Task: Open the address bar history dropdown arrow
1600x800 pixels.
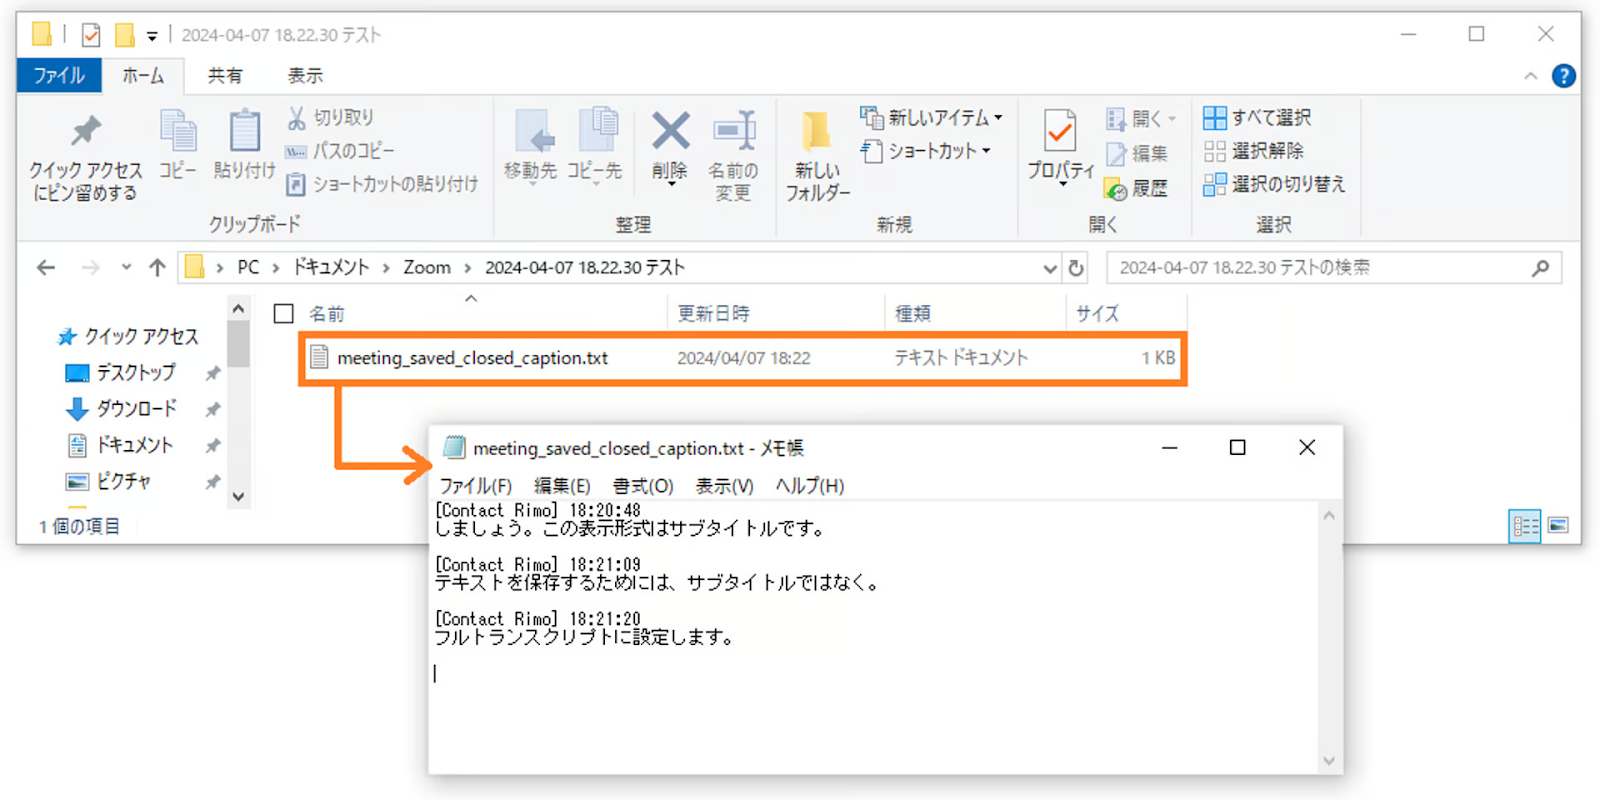Action: 1049,268
